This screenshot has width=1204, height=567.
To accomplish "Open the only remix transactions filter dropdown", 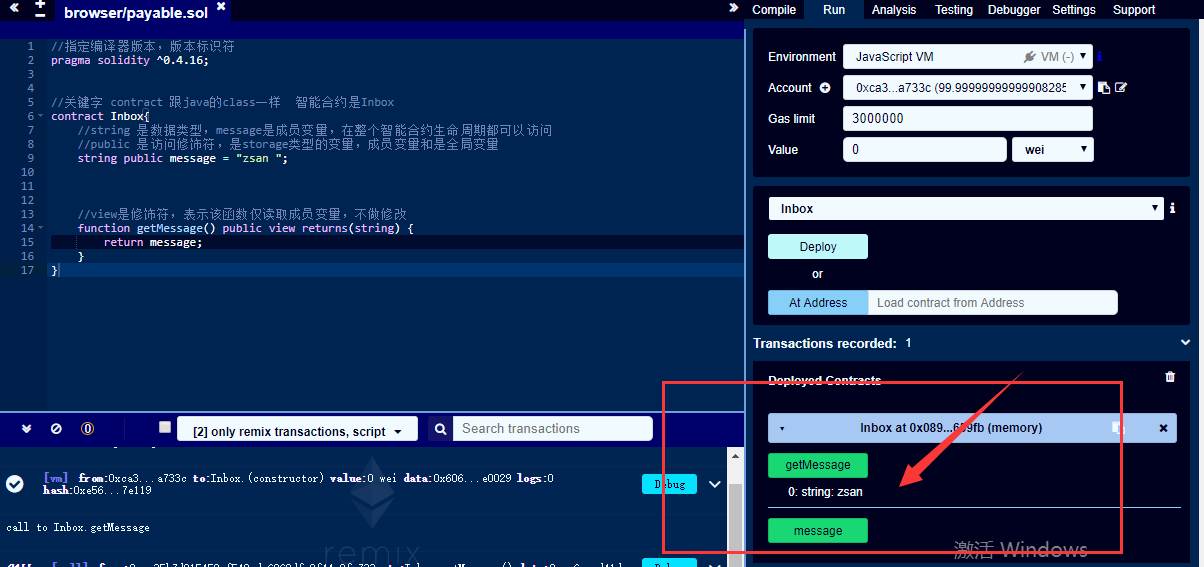I will click(x=298, y=430).
